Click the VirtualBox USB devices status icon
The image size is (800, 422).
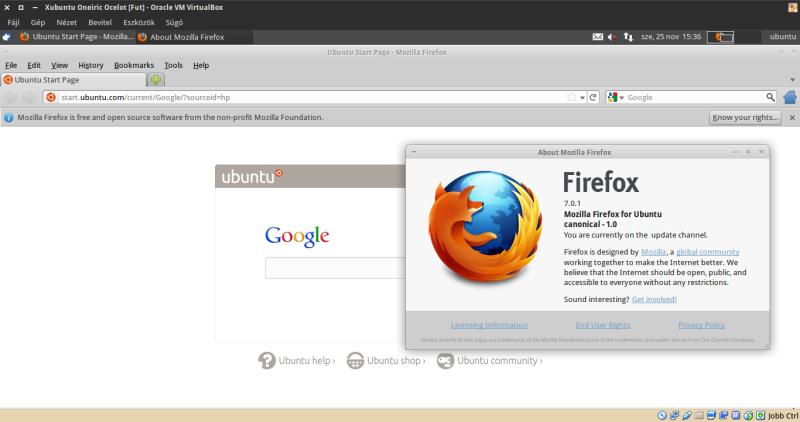tap(687, 415)
